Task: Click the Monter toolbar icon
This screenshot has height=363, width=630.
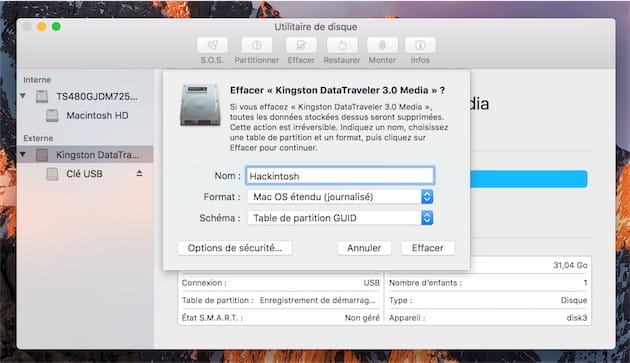Action: tap(382, 45)
